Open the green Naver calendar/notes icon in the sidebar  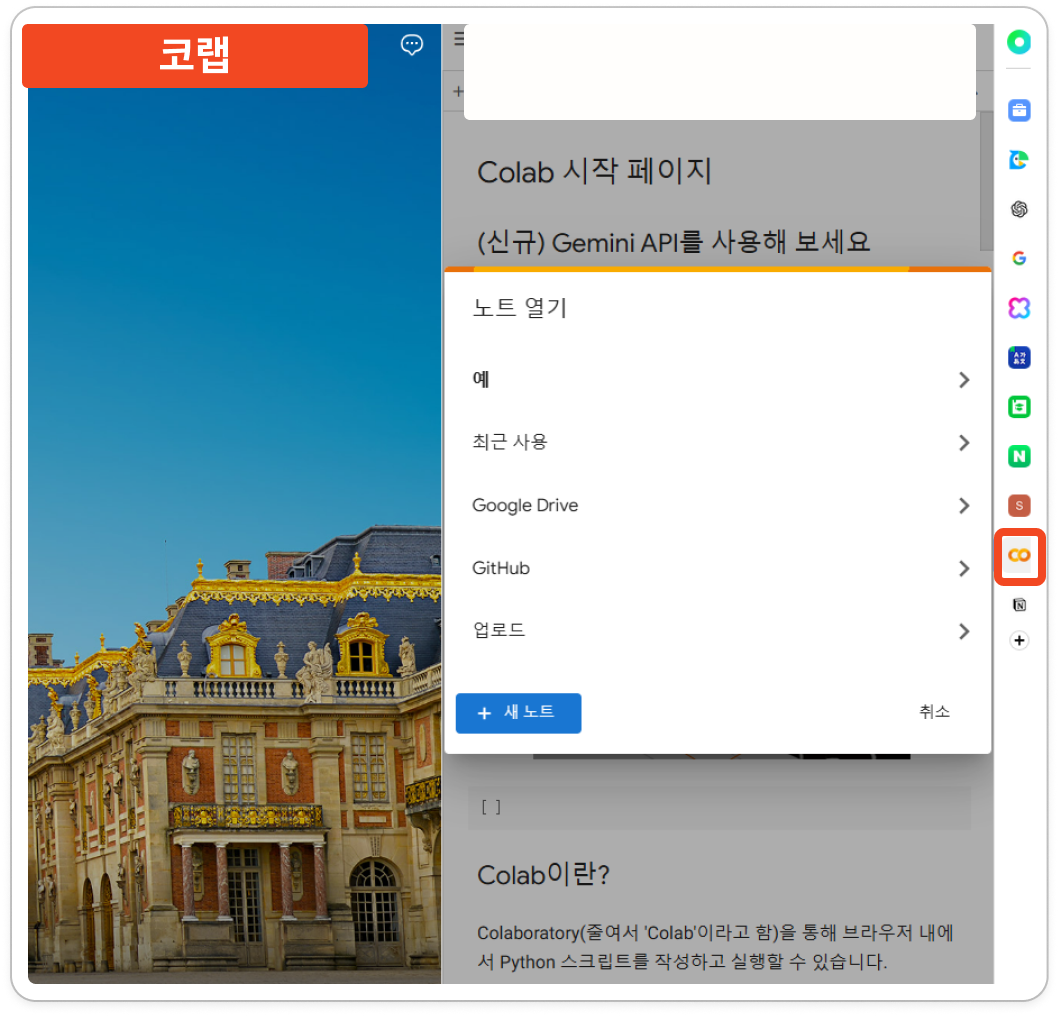coord(1019,407)
